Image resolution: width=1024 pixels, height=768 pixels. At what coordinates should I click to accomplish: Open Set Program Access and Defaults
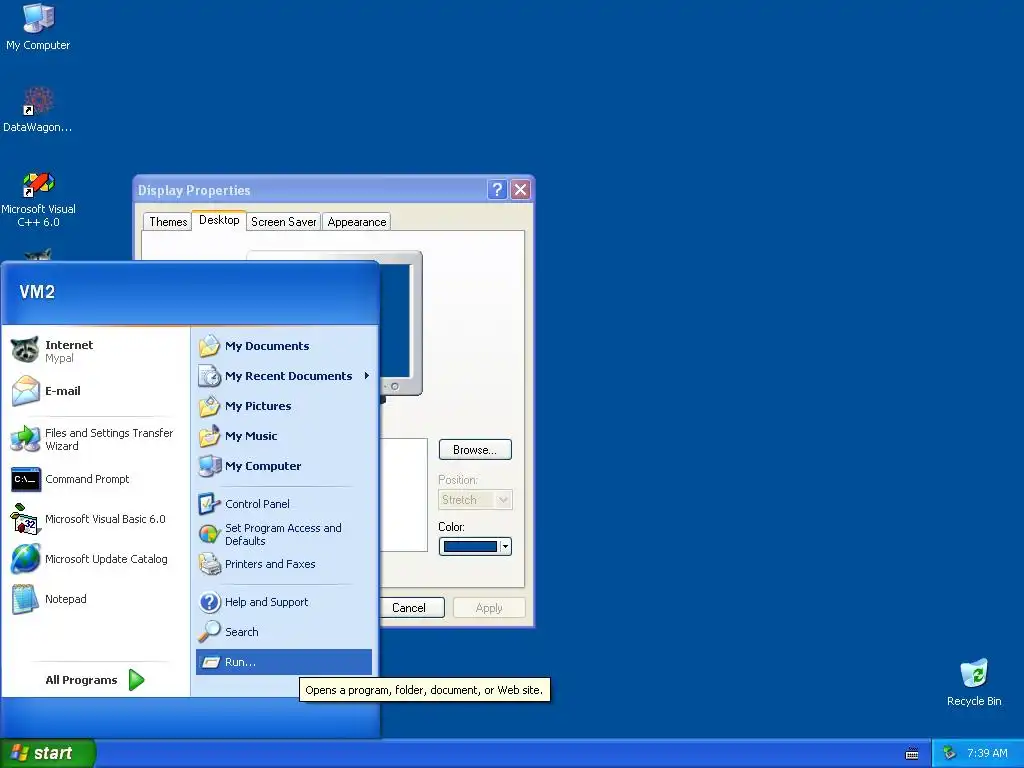click(x=284, y=534)
